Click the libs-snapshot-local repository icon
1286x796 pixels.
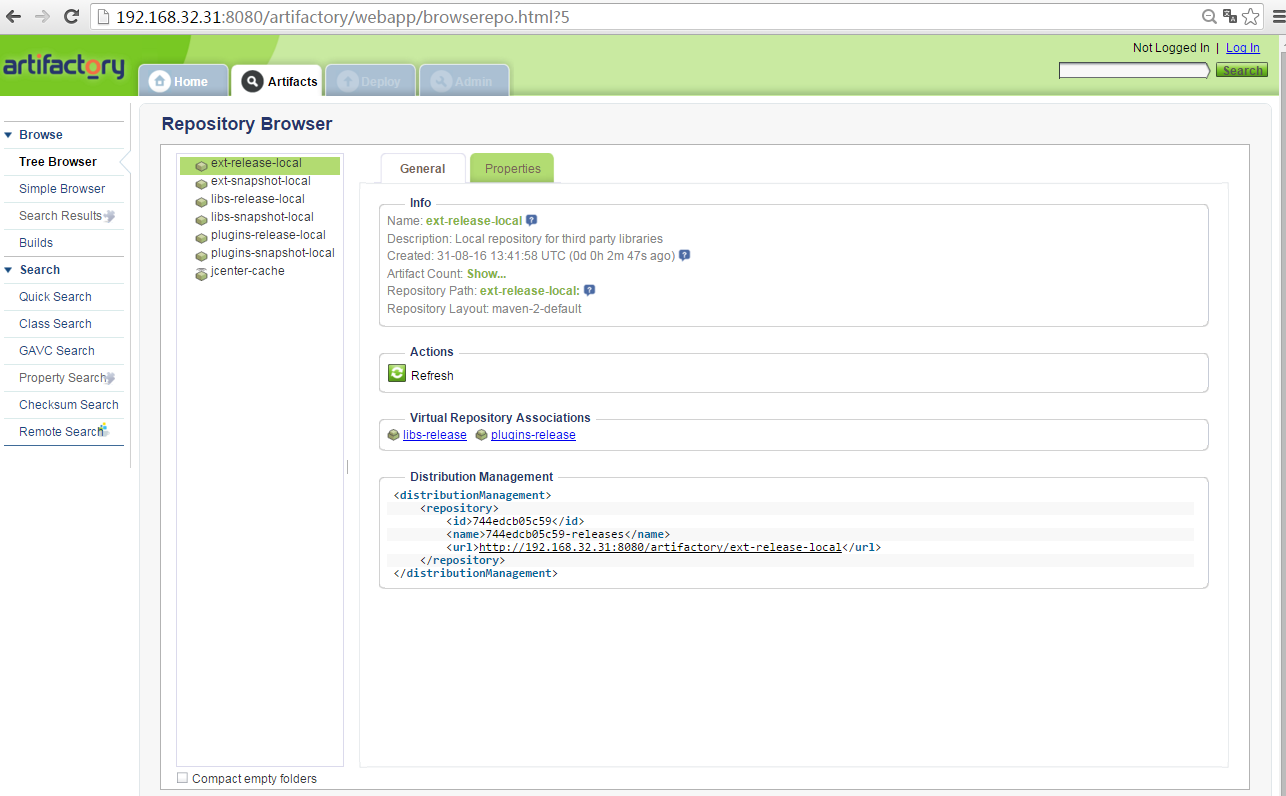(201, 219)
